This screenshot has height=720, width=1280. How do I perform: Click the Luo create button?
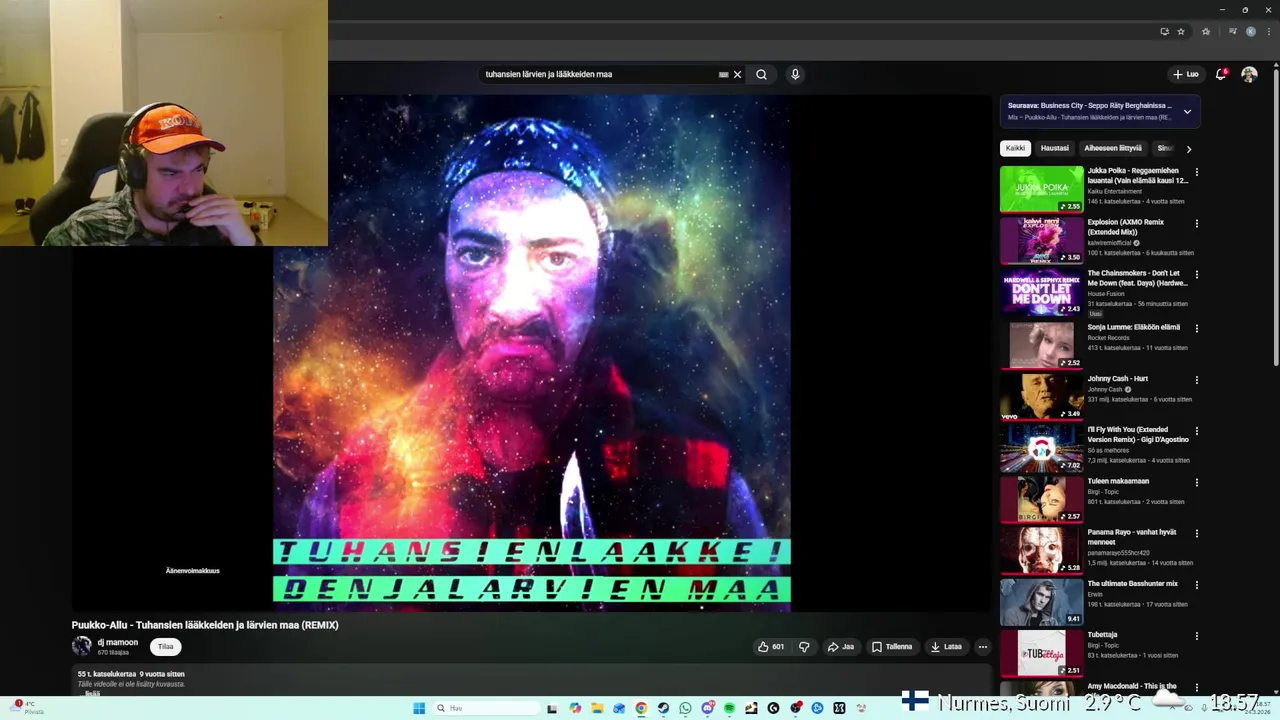click(x=1186, y=74)
